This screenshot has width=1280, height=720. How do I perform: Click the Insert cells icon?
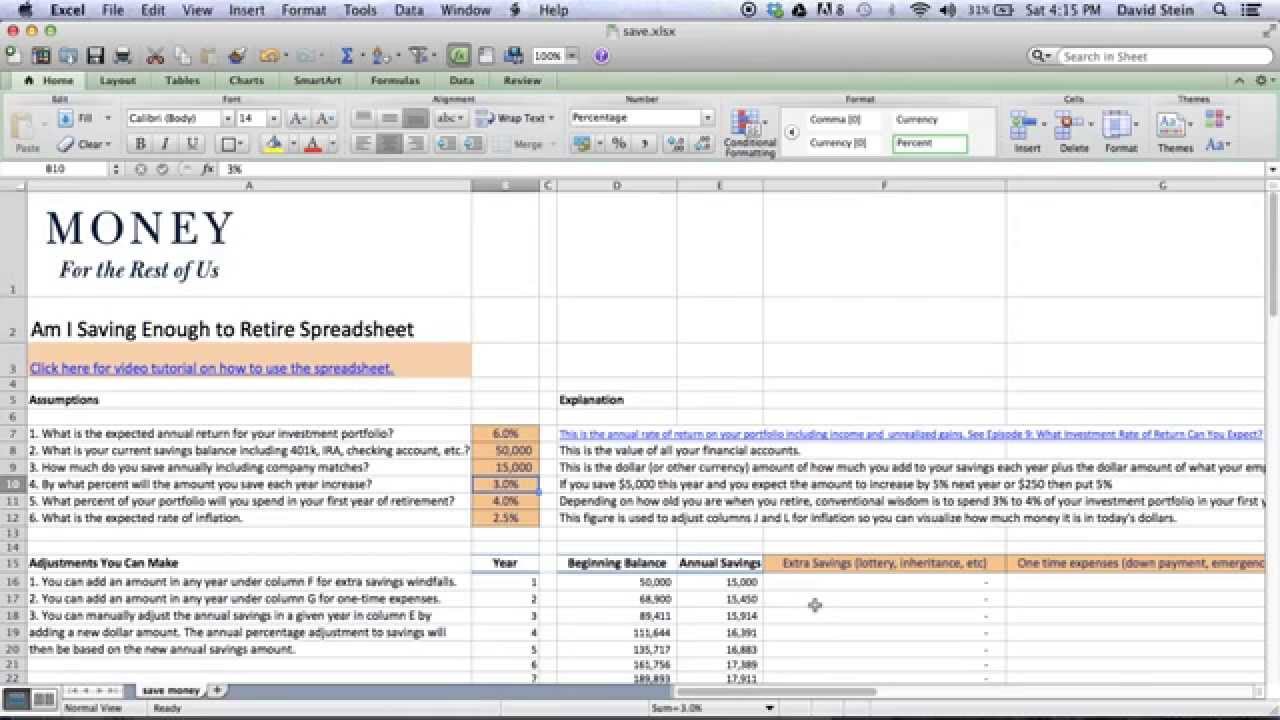tap(1023, 125)
